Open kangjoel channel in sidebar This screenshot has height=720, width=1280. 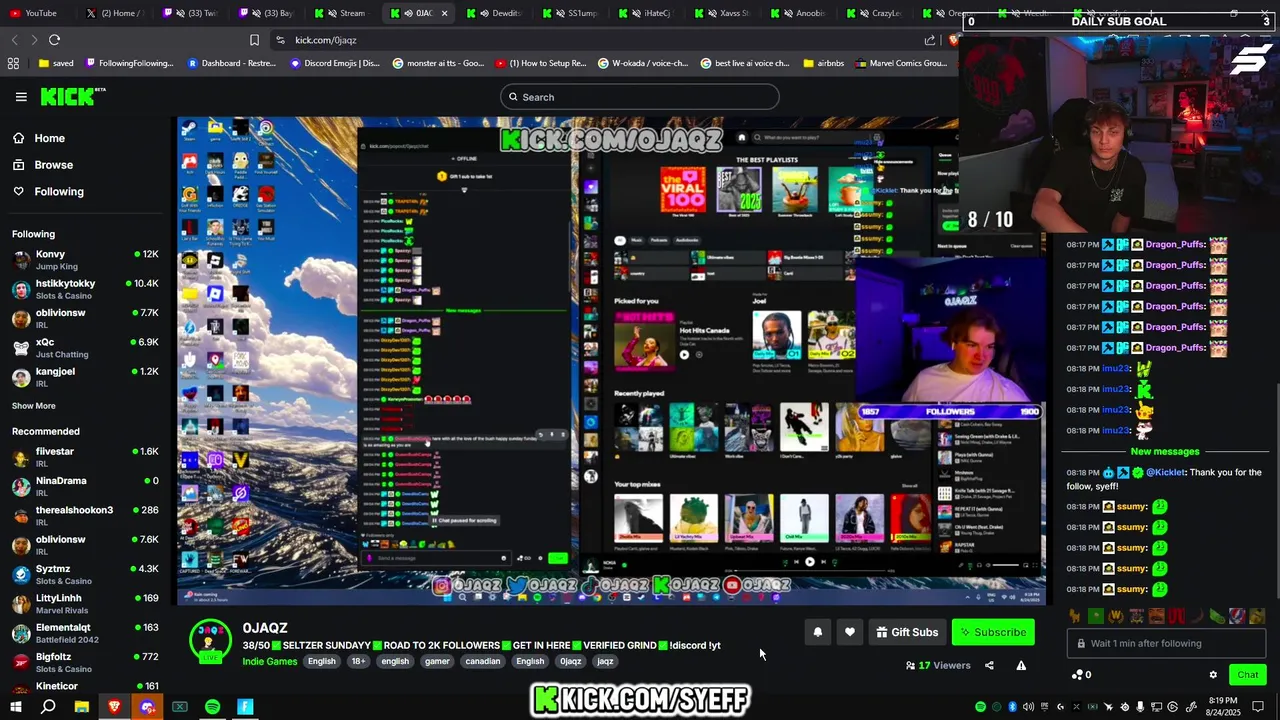[x=86, y=377]
